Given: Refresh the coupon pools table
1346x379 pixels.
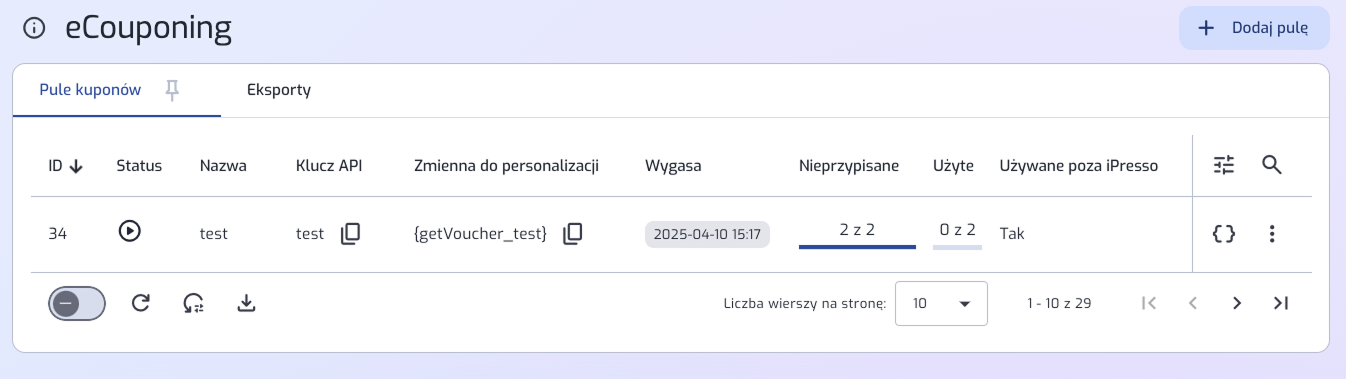Looking at the screenshot, I should pyautogui.click(x=141, y=303).
